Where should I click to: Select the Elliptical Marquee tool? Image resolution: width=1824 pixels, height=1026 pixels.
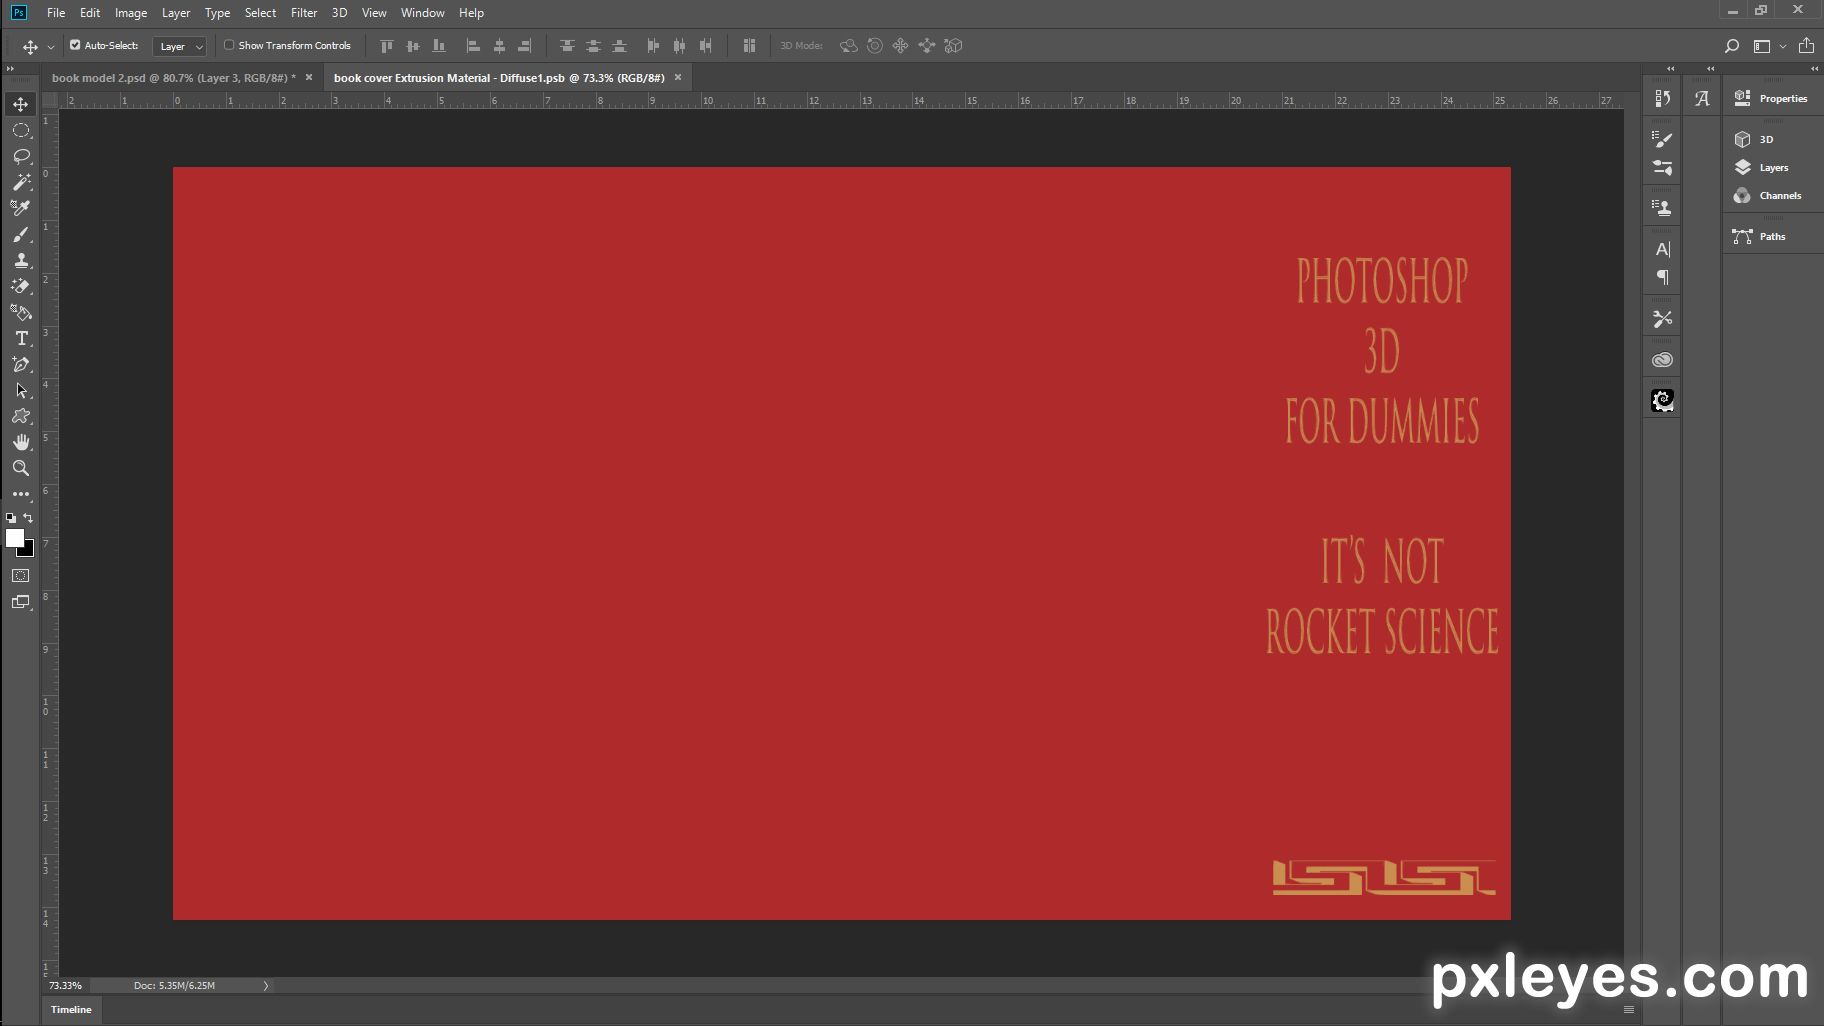point(21,130)
